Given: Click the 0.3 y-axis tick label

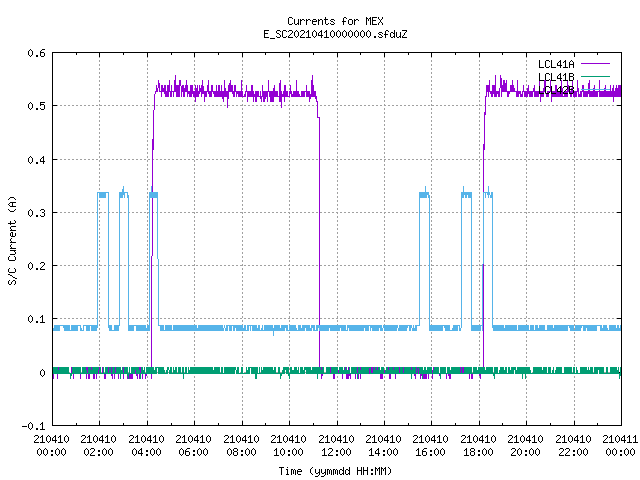Looking at the screenshot, I should (36, 213).
